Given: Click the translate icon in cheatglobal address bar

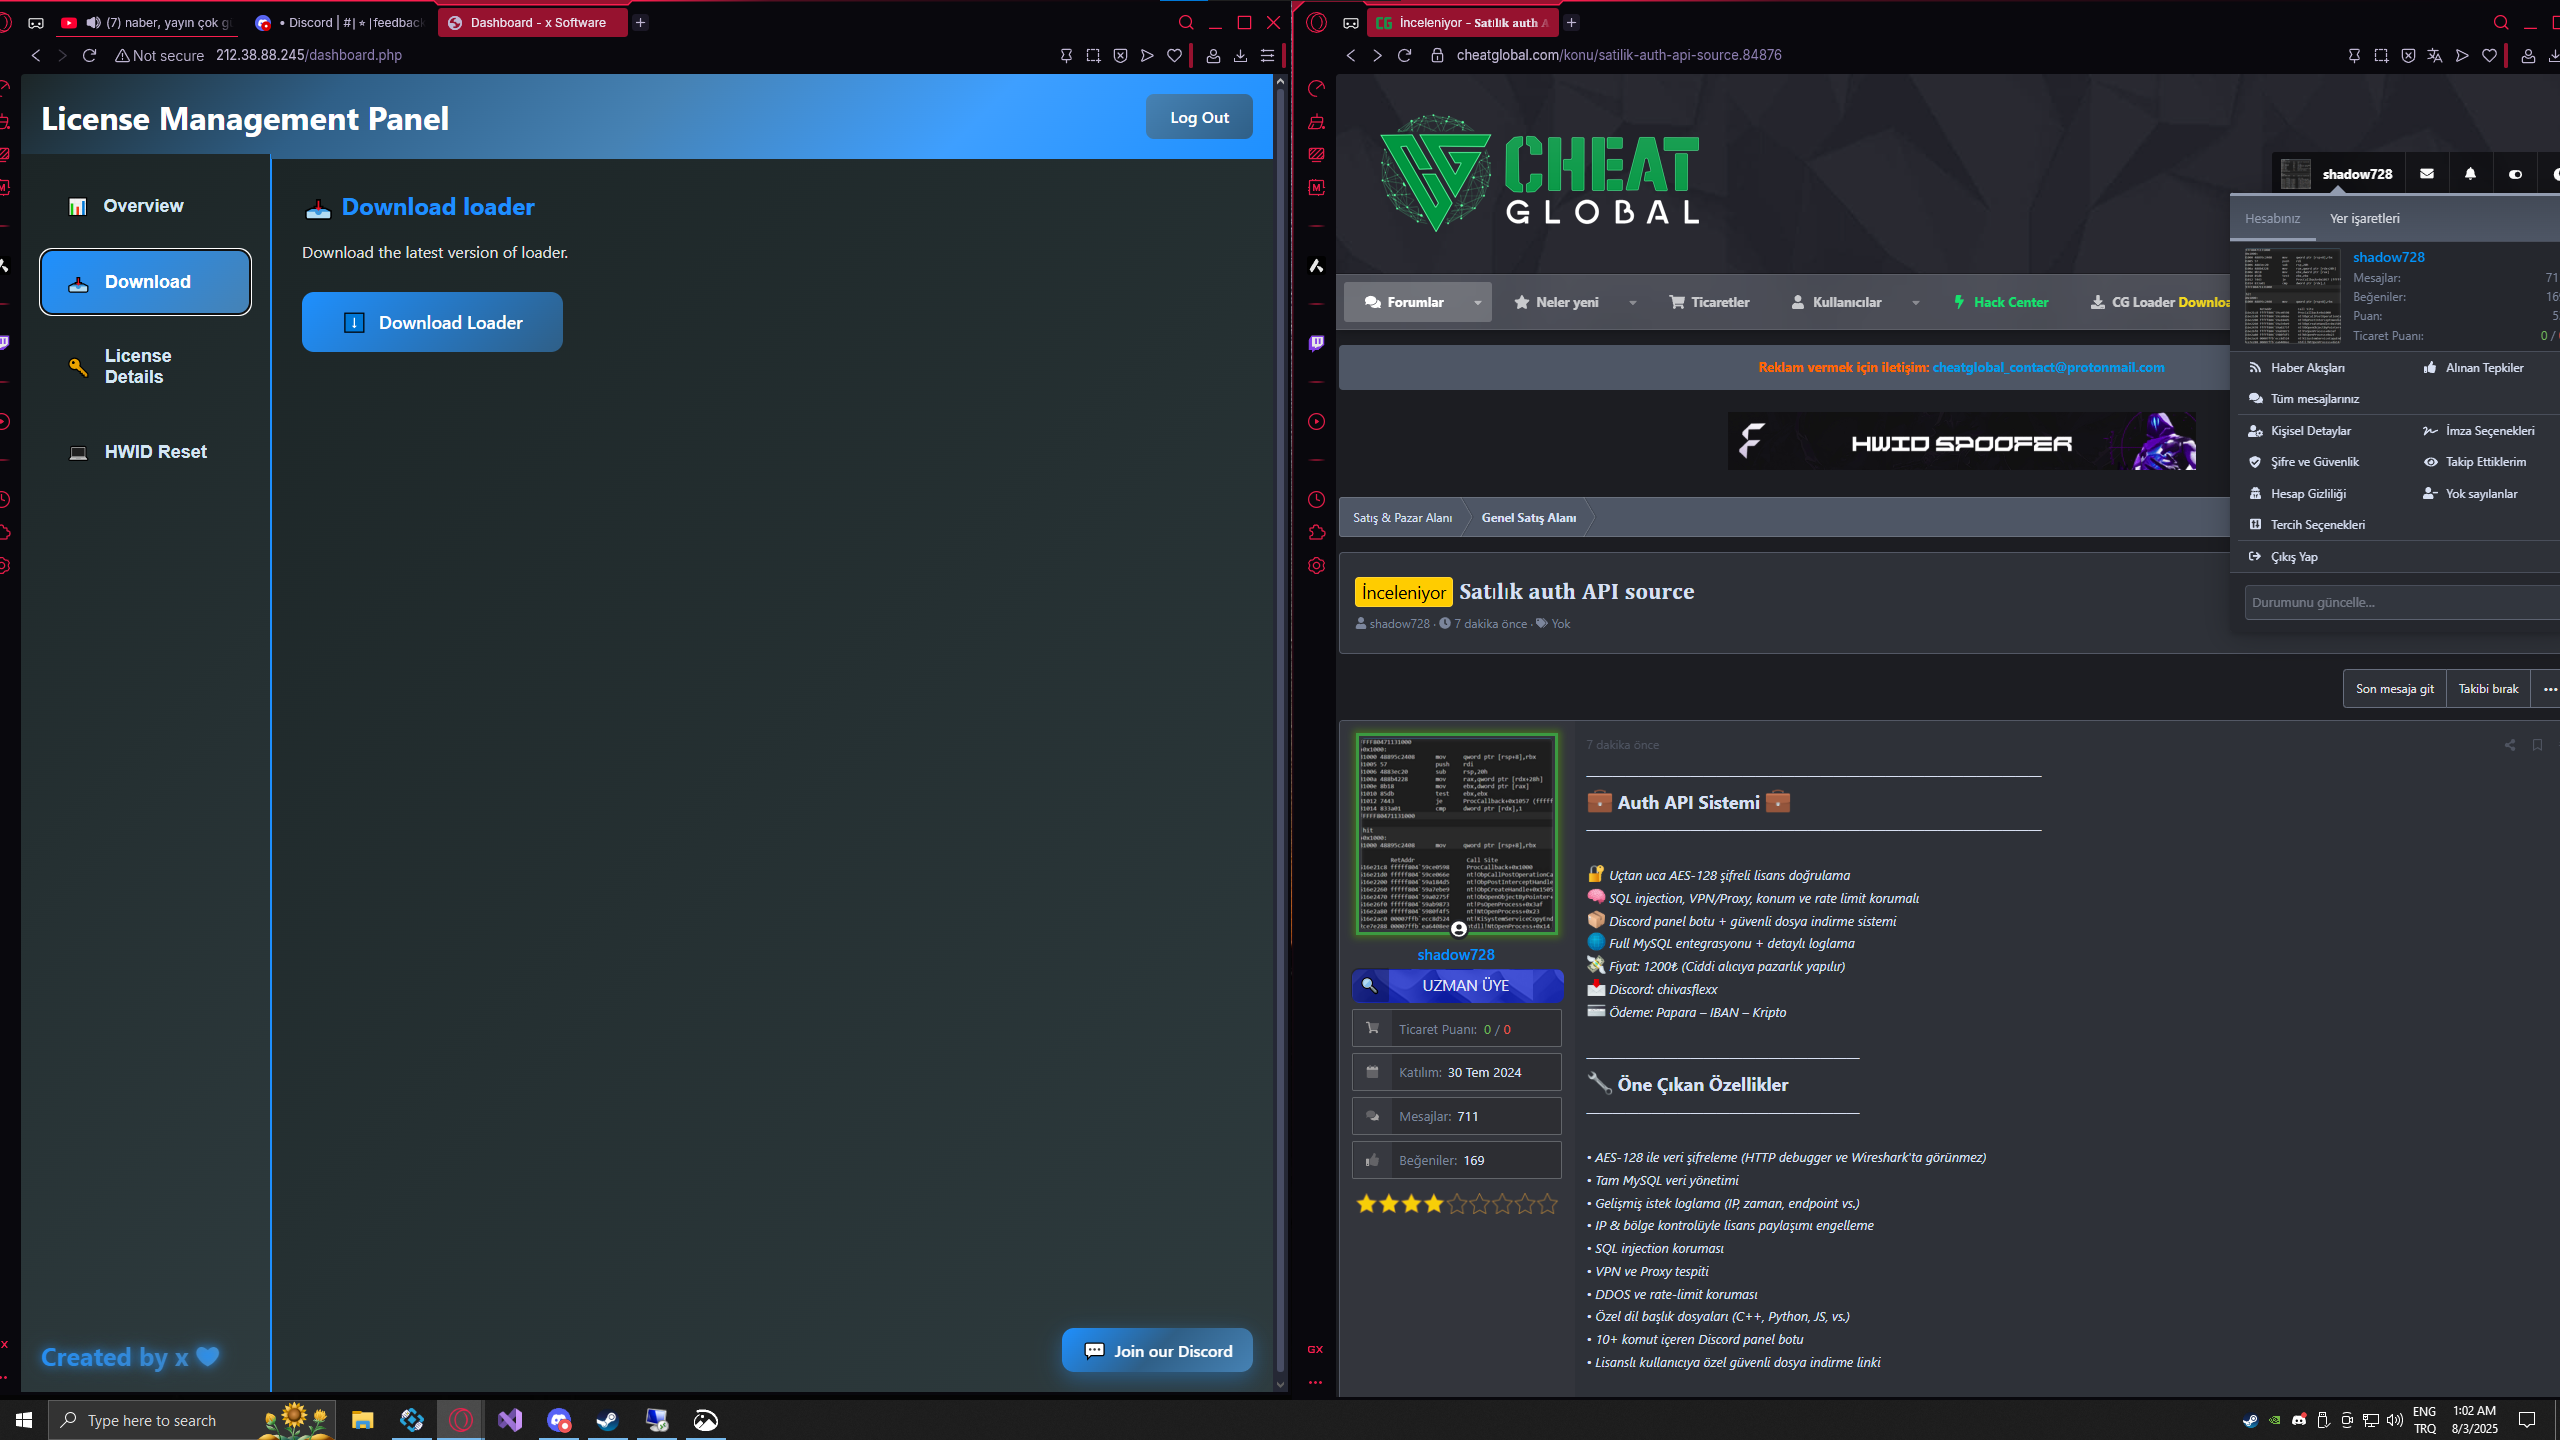Looking at the screenshot, I should point(2435,55).
